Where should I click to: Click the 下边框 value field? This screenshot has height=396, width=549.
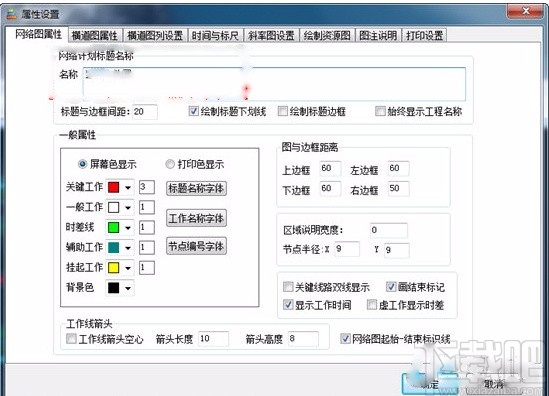click(330, 189)
